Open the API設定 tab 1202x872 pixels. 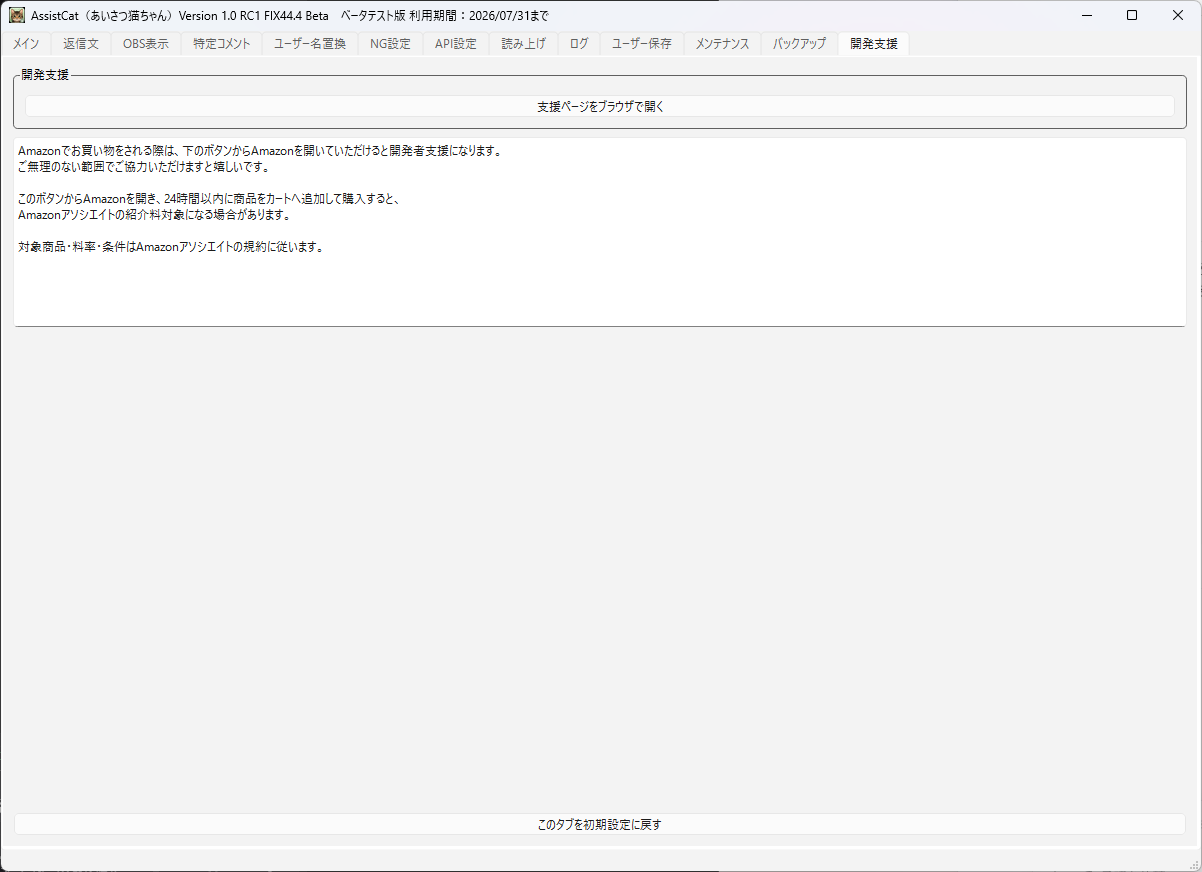click(456, 44)
